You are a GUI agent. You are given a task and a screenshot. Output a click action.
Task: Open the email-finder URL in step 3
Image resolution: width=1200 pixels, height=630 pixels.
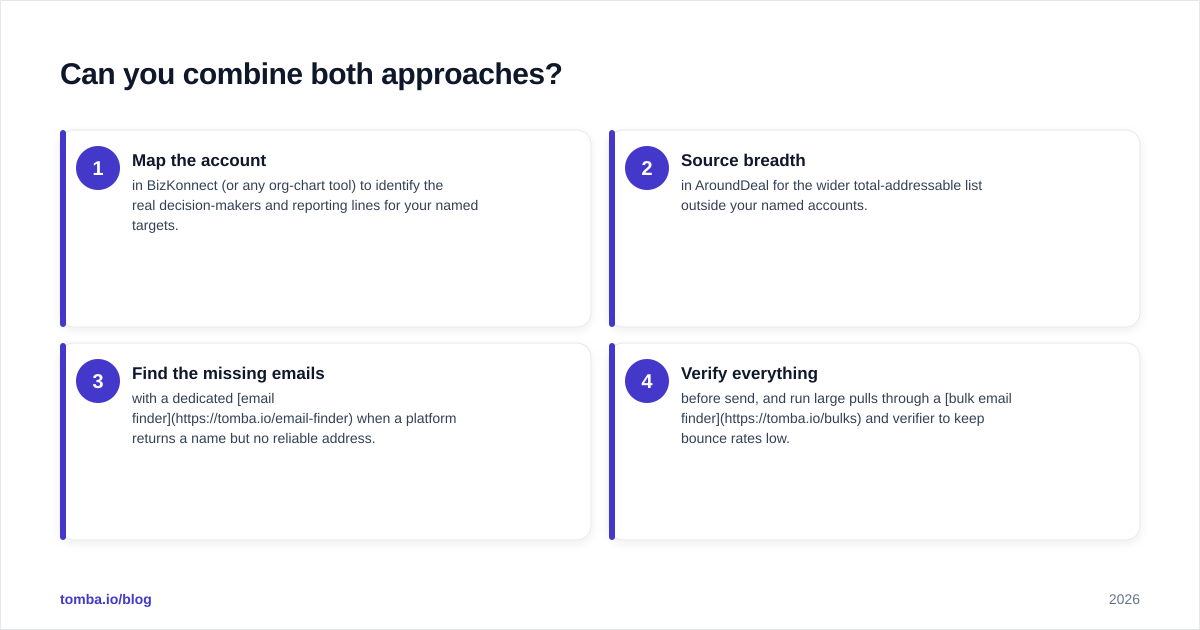click(263, 418)
